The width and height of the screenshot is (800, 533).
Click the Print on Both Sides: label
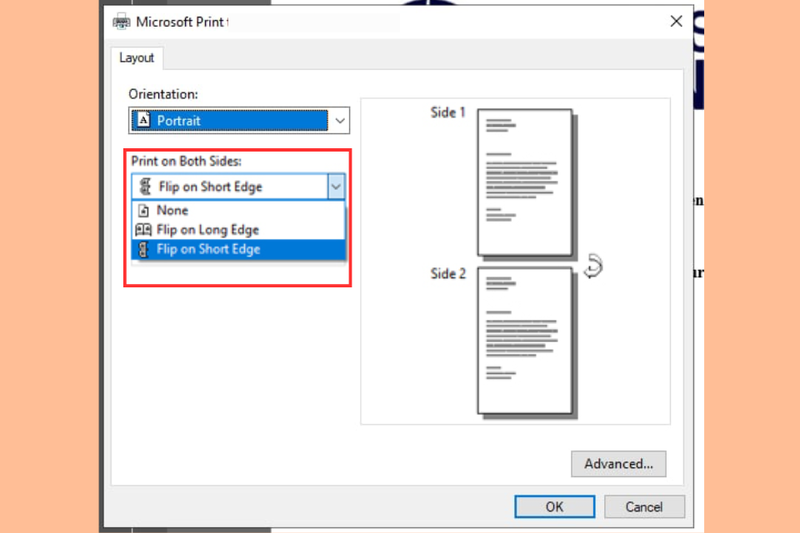(186, 161)
